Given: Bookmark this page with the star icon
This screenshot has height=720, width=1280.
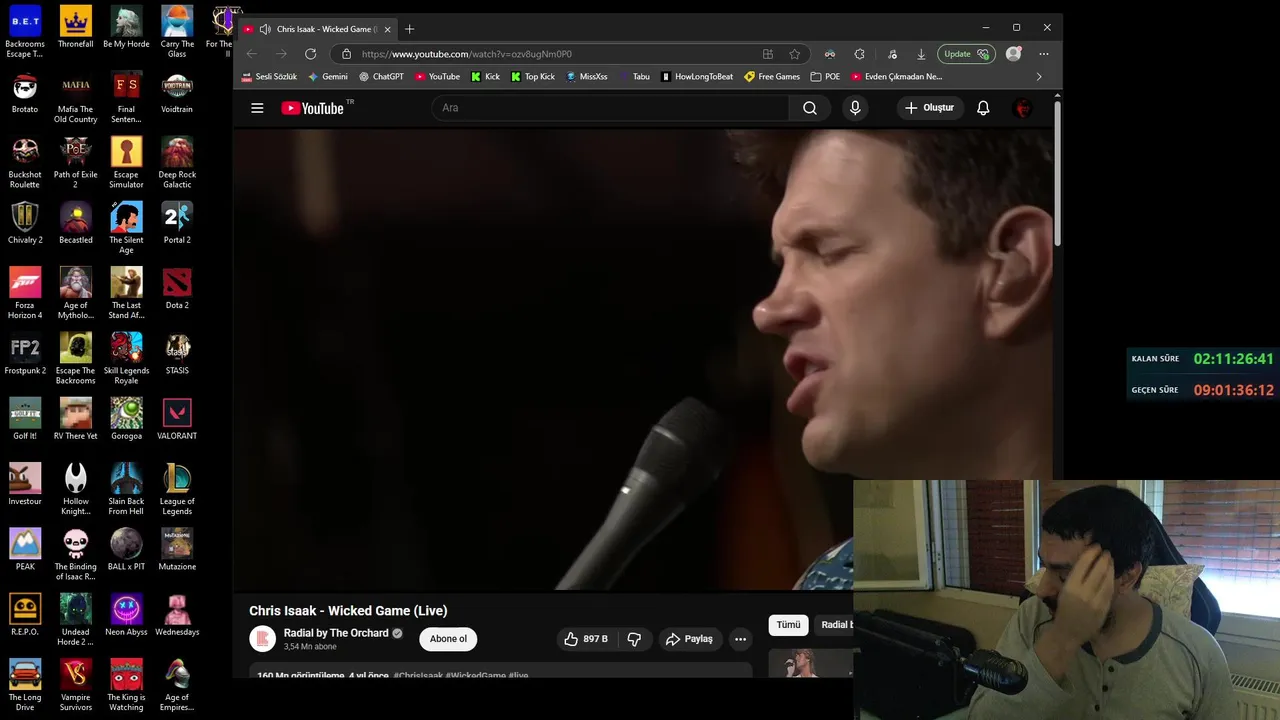Looking at the screenshot, I should pos(795,54).
